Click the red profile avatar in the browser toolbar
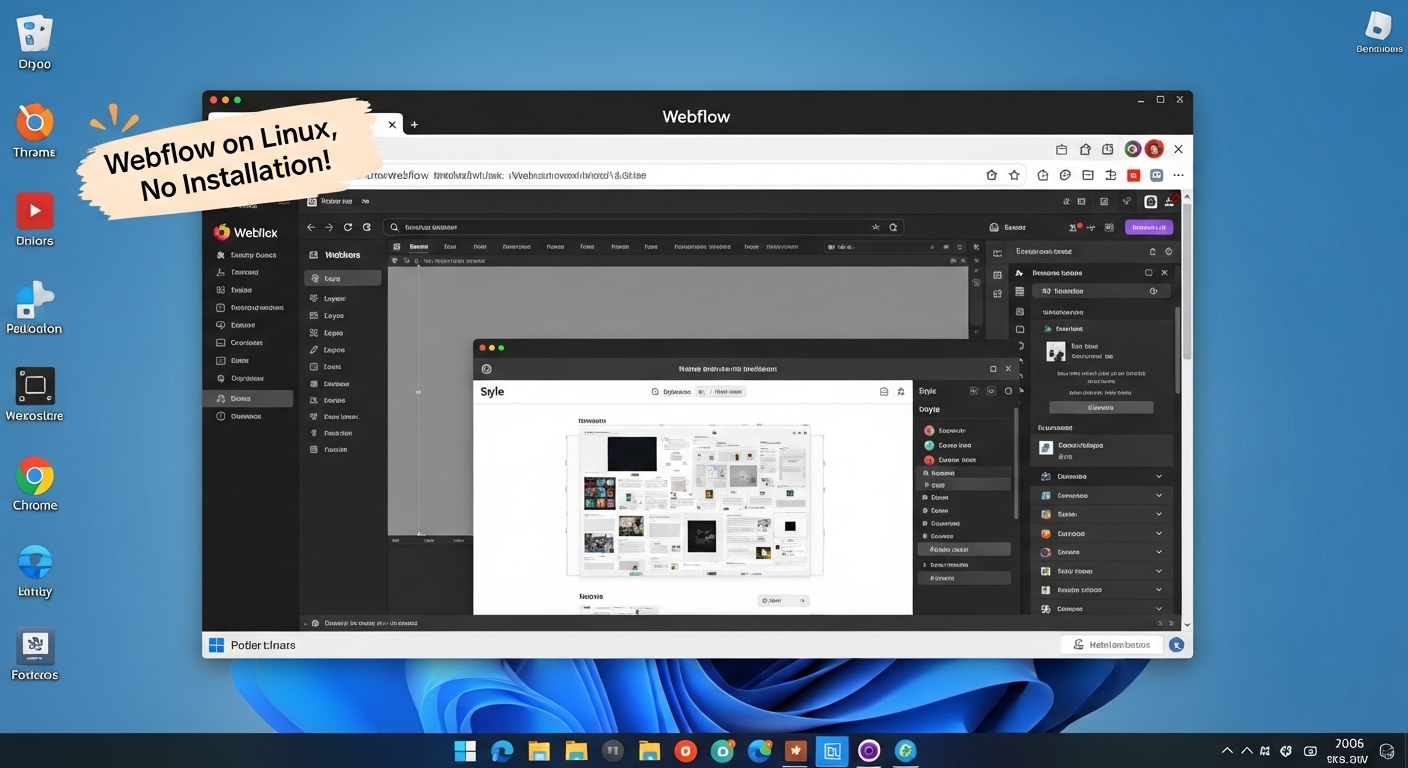Screen dimensions: 1408x768 [1154, 149]
